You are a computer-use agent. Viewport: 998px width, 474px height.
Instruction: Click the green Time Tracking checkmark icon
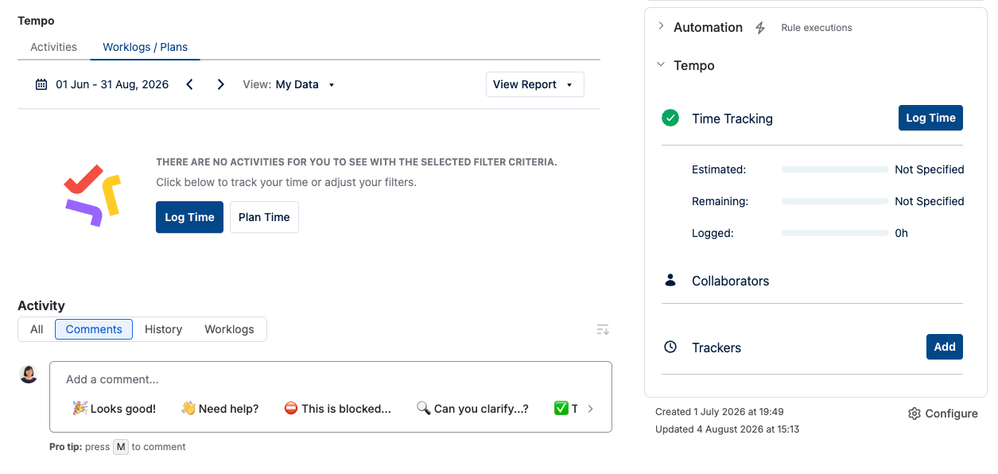[670, 118]
